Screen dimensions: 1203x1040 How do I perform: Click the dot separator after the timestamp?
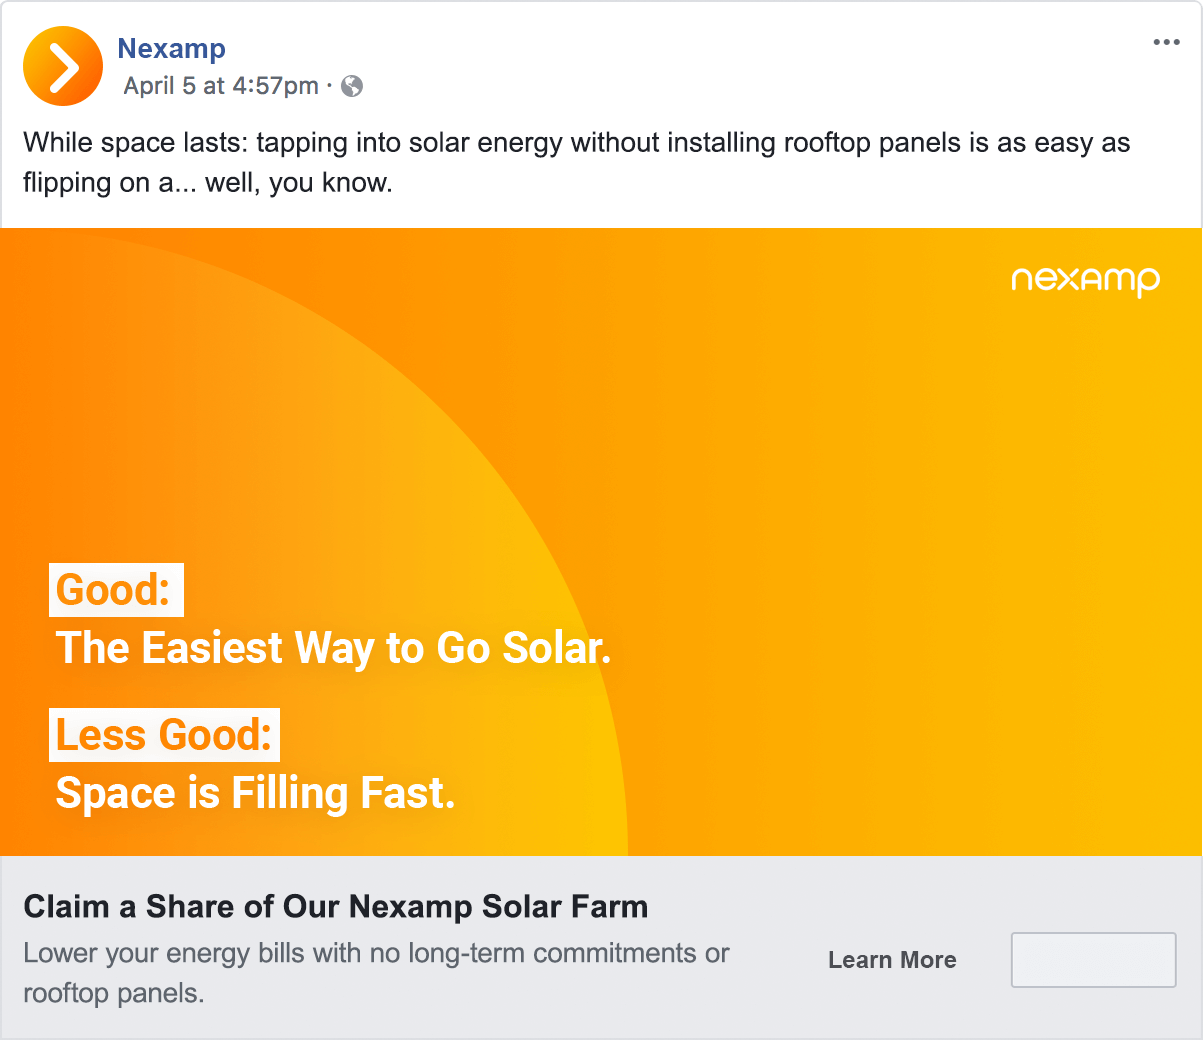(x=329, y=86)
